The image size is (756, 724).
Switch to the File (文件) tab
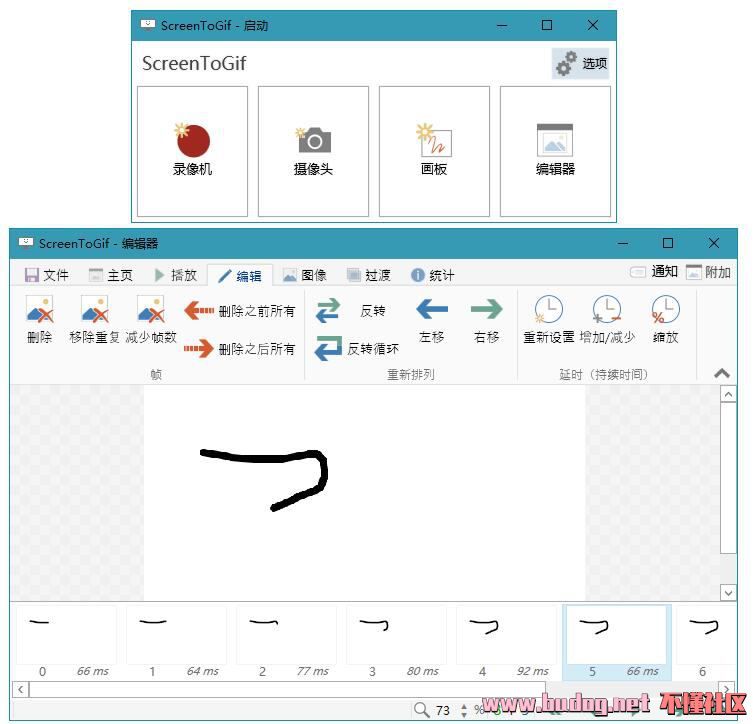tap(46, 275)
